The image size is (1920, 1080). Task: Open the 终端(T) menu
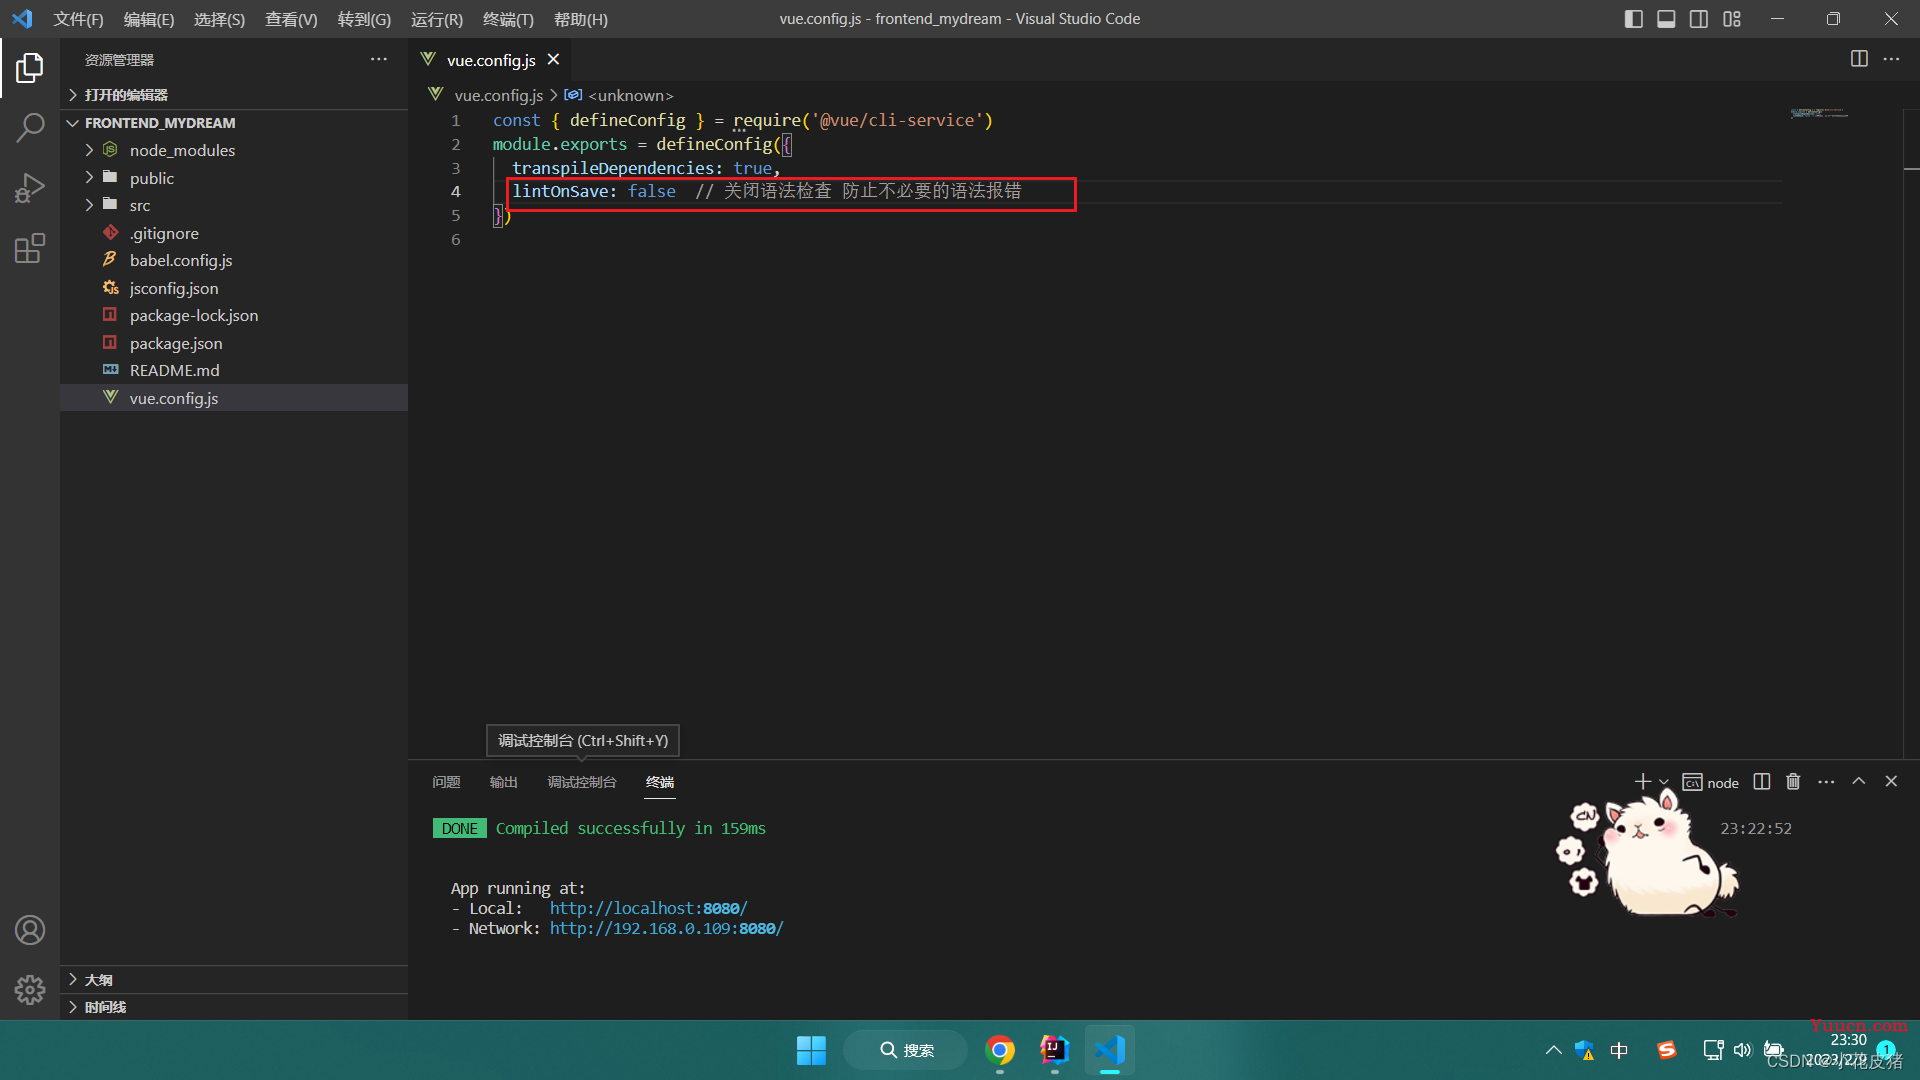click(508, 19)
